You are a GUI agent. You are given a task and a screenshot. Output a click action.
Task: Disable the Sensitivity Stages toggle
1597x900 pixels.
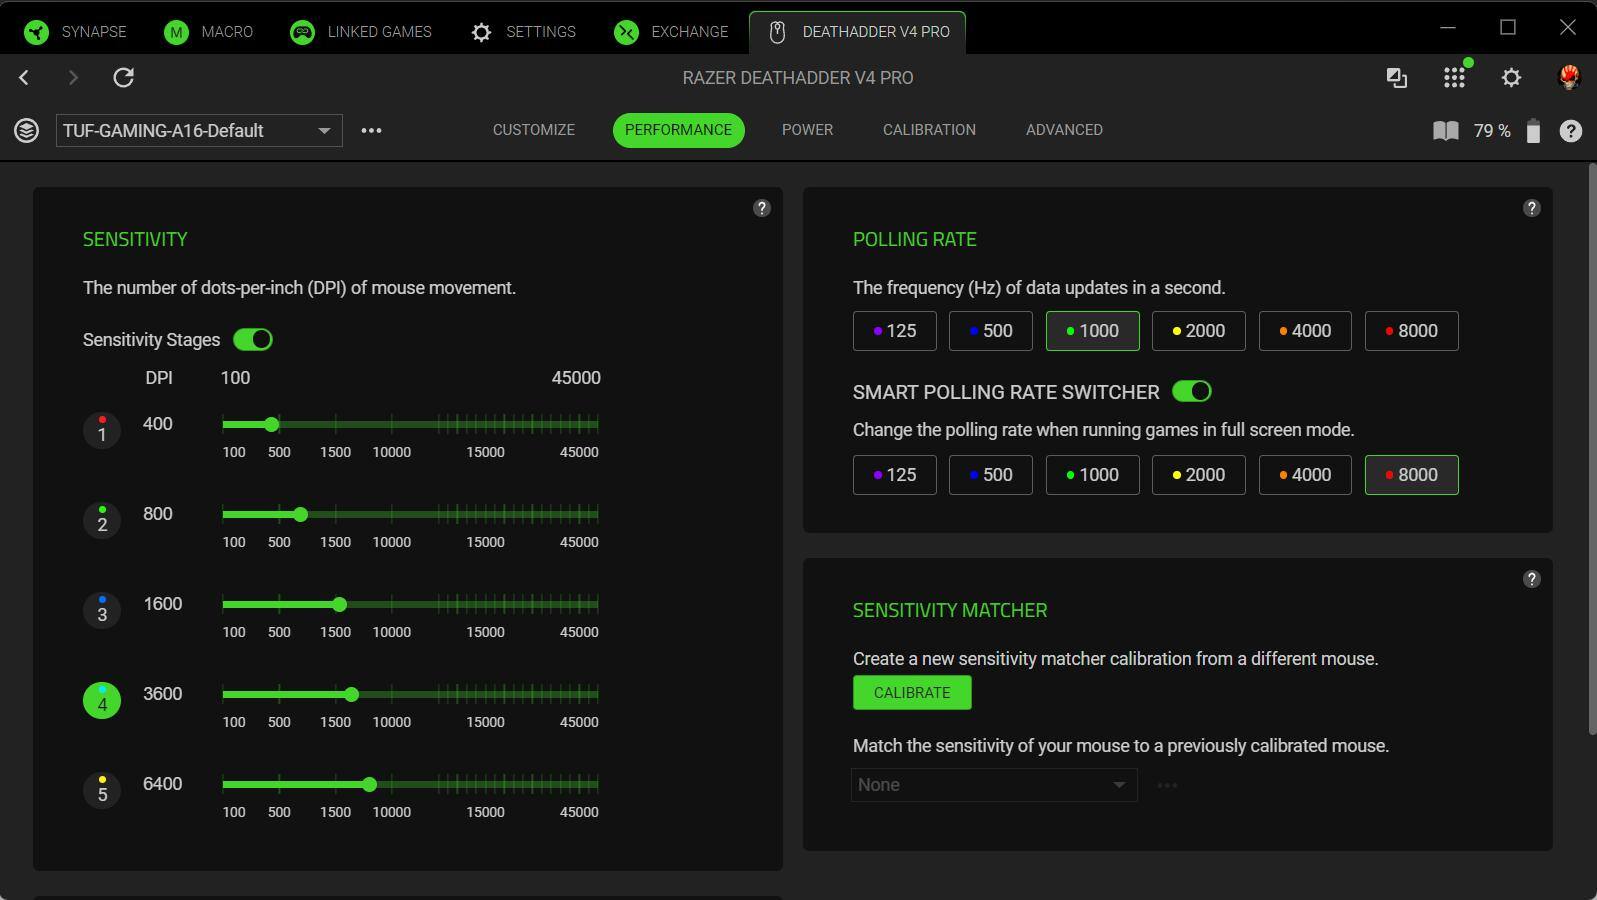coord(253,340)
